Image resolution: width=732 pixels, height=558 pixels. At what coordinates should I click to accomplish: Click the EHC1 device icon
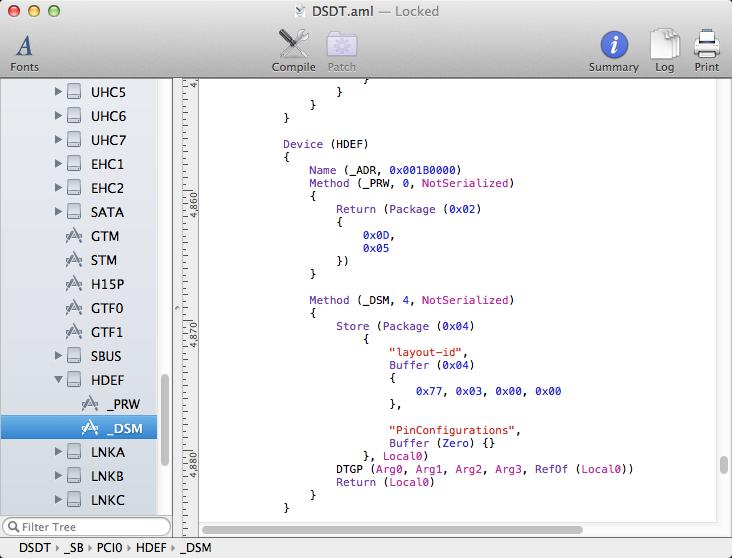tap(74, 163)
